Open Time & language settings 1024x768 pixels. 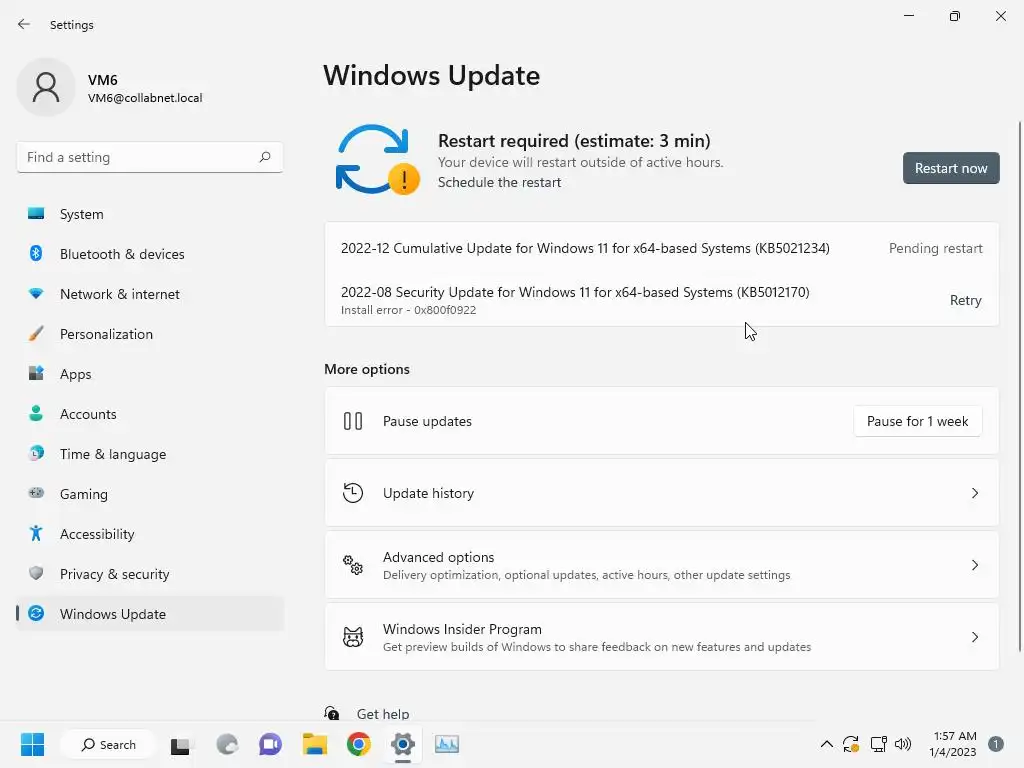[x=150, y=454]
